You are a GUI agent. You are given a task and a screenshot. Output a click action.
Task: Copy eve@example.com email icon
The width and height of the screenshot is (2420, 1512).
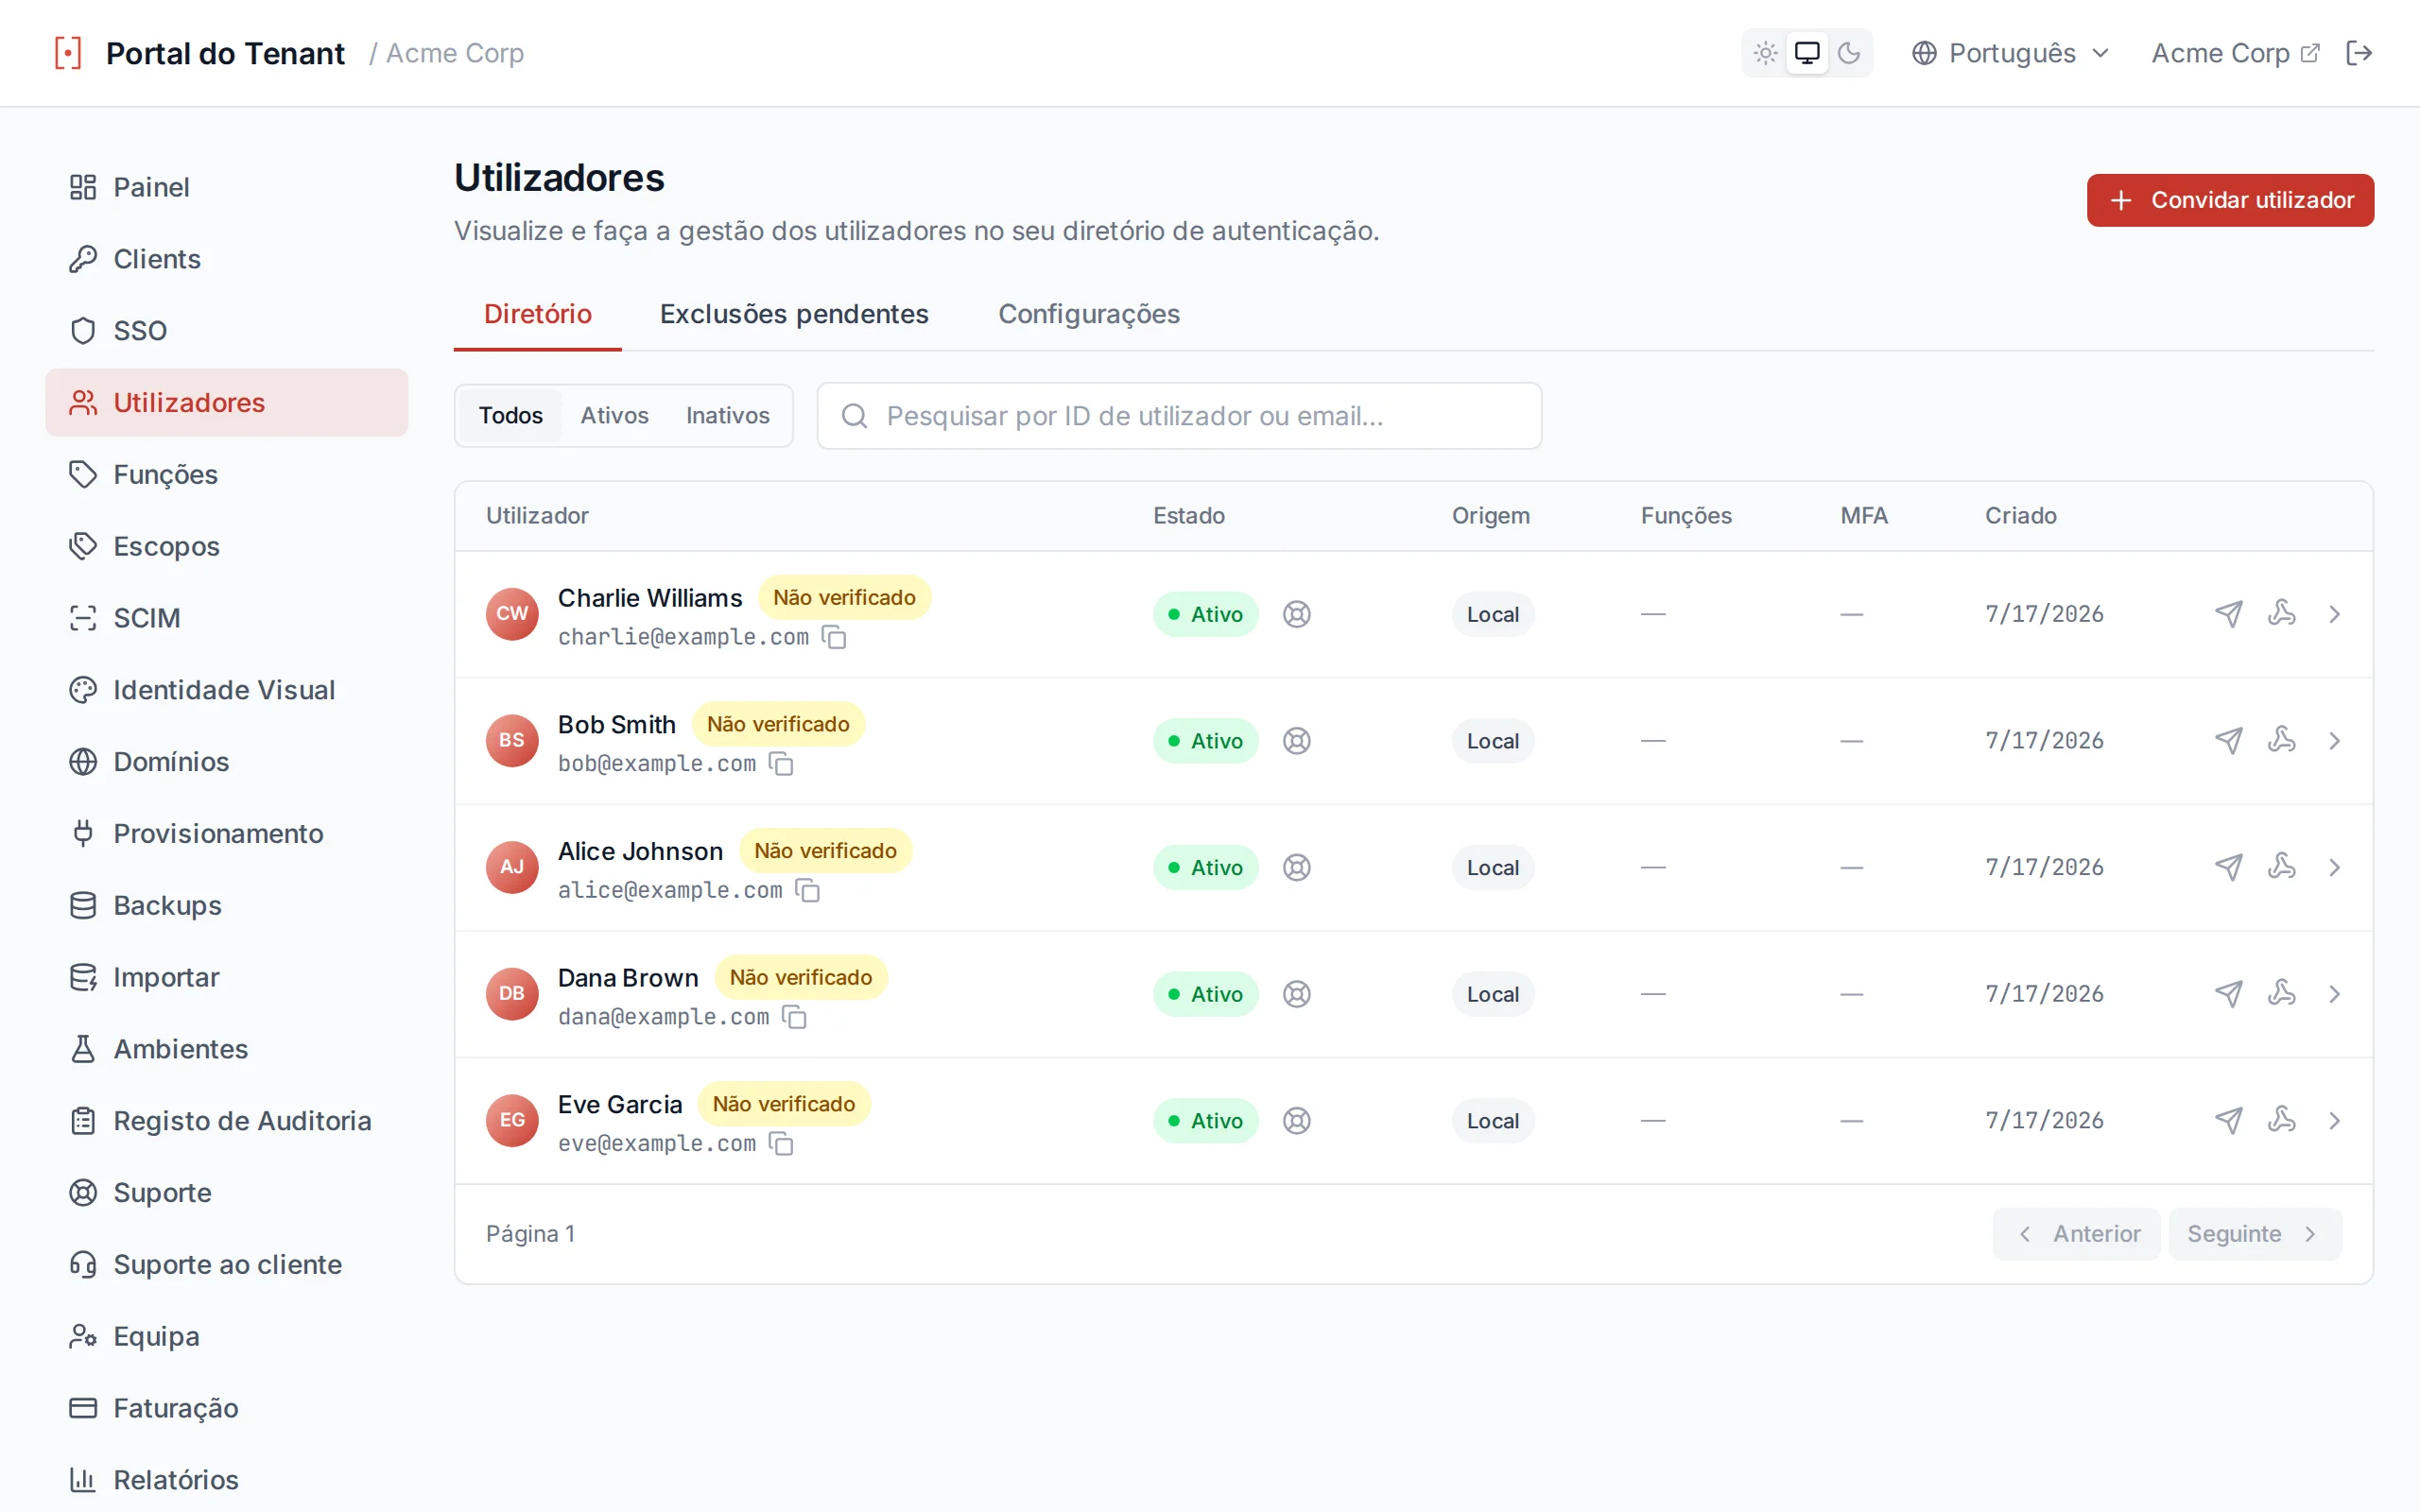click(x=781, y=1143)
